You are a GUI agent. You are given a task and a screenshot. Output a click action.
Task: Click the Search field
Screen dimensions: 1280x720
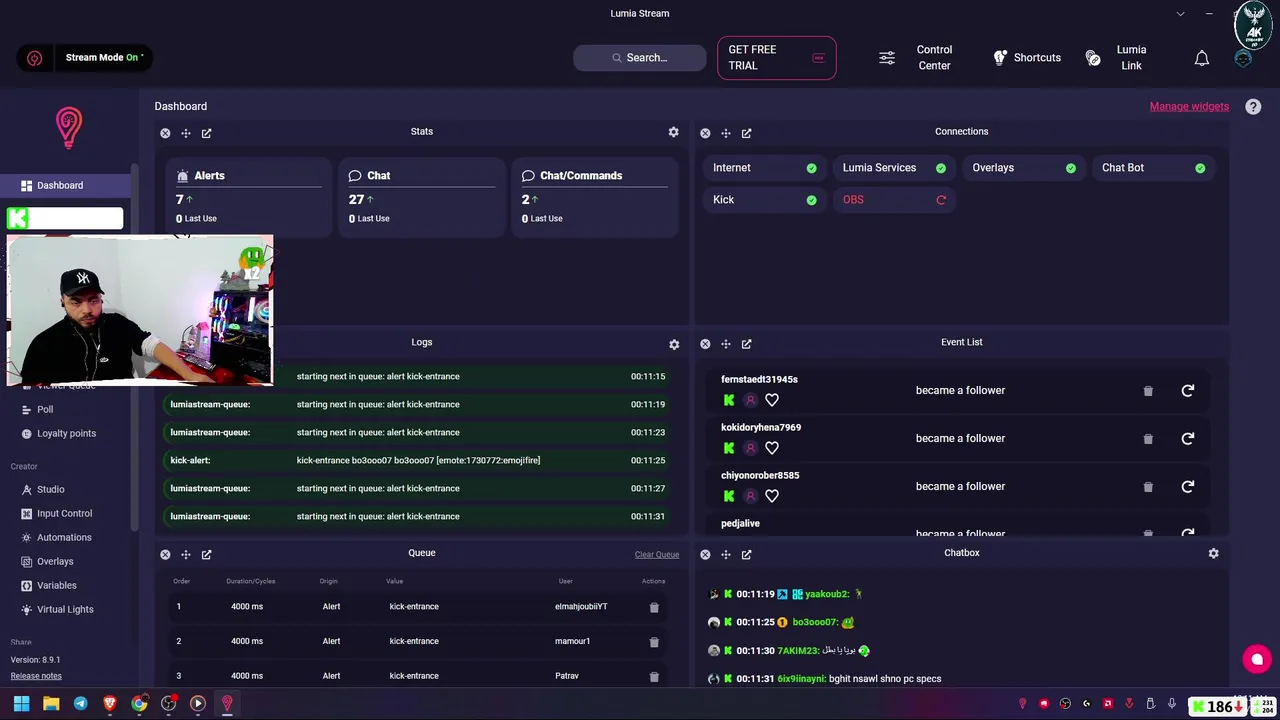[x=640, y=58]
